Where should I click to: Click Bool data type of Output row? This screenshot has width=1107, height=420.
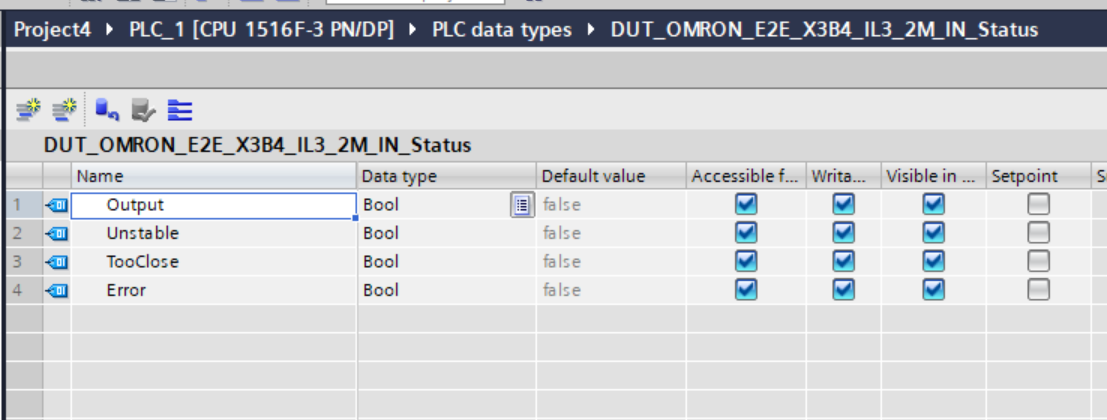pos(381,205)
